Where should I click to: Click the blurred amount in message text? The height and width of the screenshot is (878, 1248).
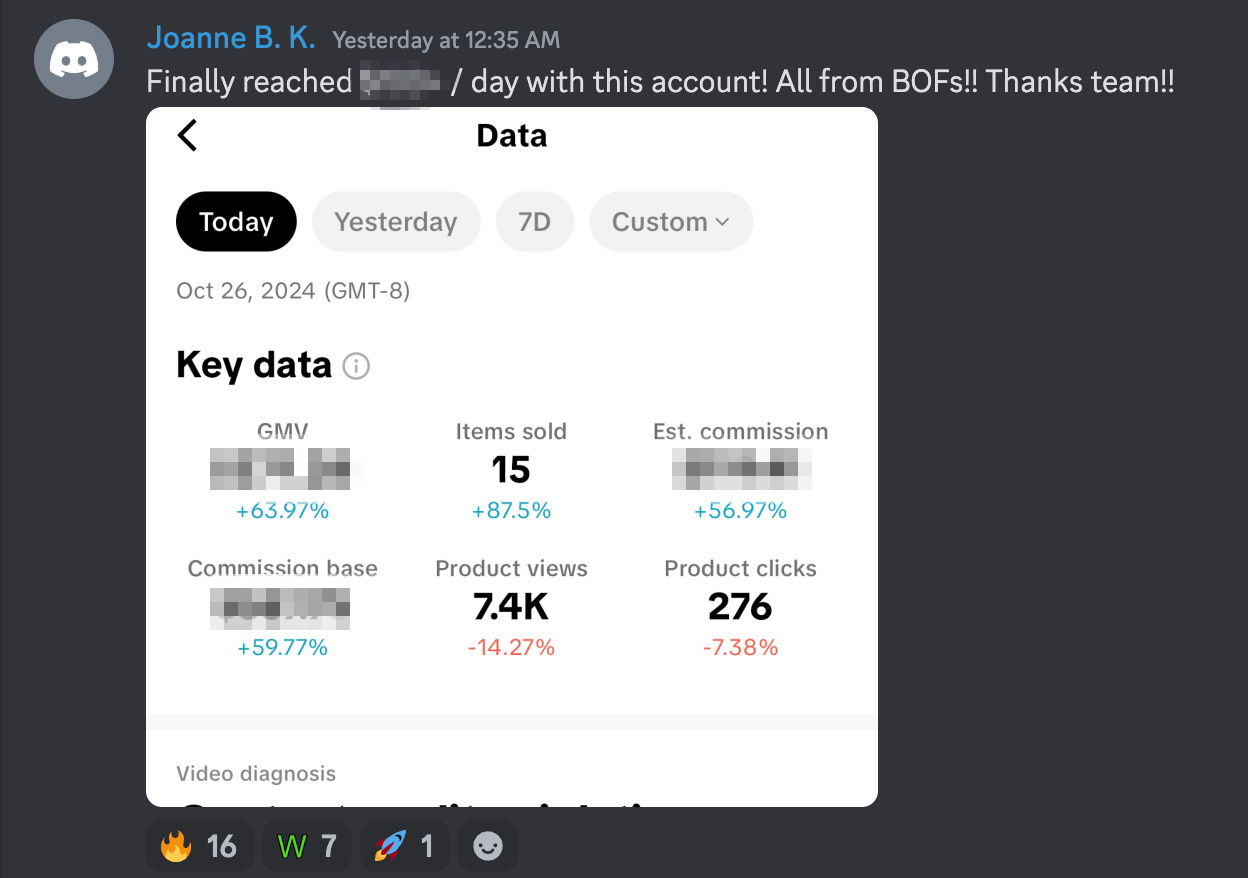[x=400, y=82]
